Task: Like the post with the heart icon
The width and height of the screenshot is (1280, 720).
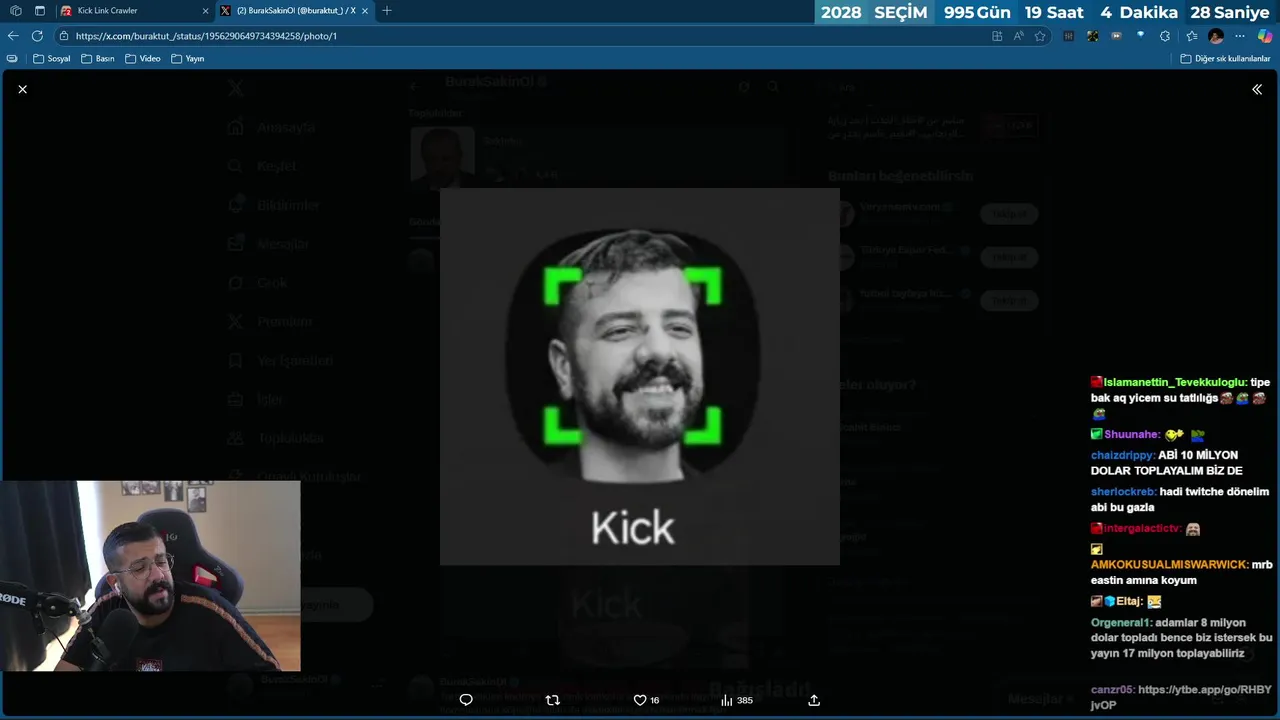Action: [640, 700]
